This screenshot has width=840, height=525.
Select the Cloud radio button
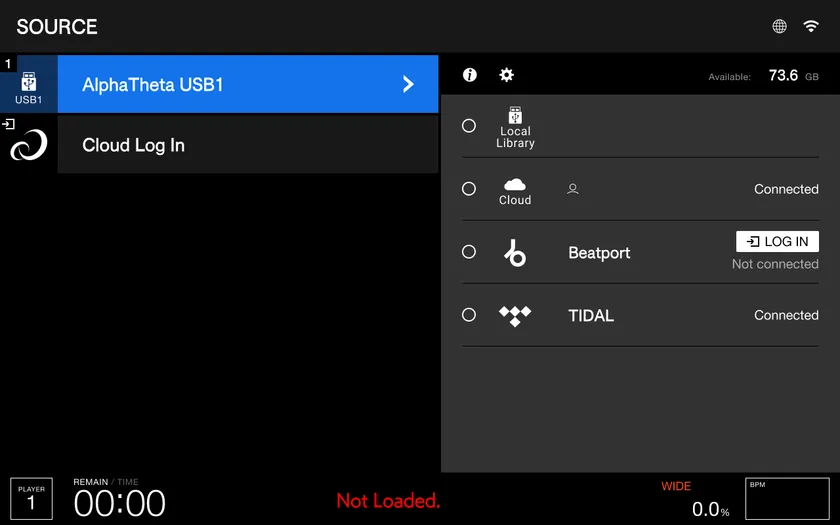(469, 189)
